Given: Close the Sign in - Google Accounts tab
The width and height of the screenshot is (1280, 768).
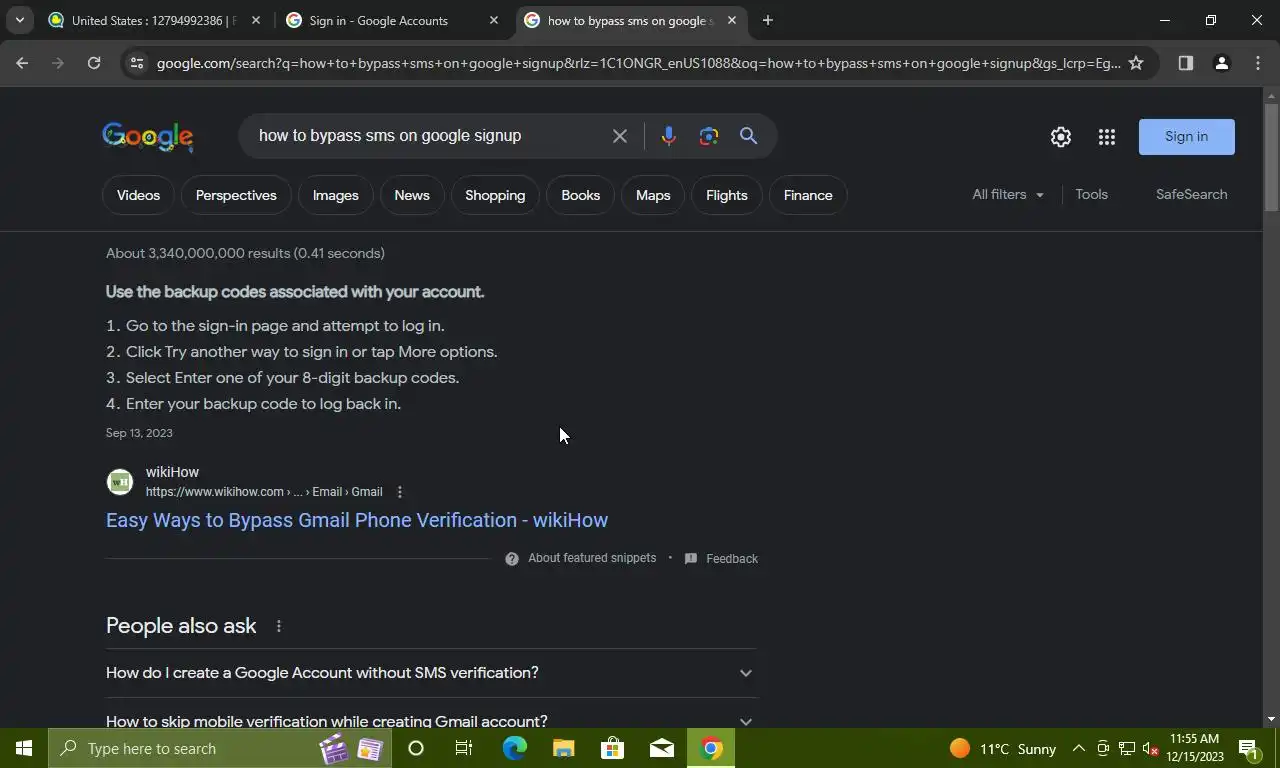Looking at the screenshot, I should click(493, 20).
